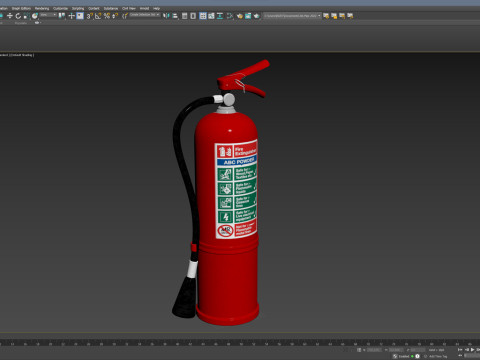The width and height of the screenshot is (480, 360).
Task: Open Render Setup teapot icon
Action: click(240, 16)
